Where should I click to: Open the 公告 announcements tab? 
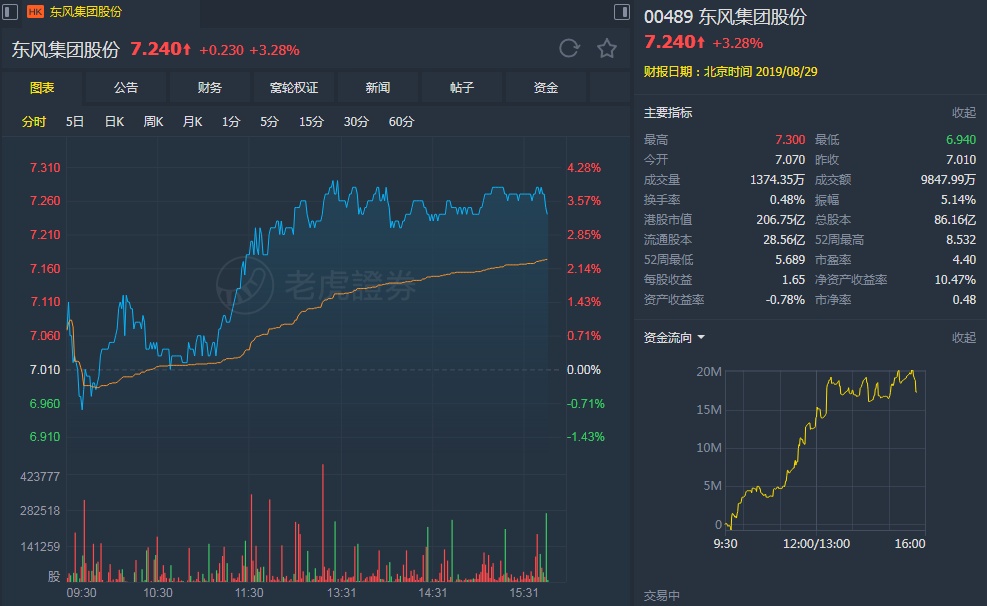pos(126,88)
